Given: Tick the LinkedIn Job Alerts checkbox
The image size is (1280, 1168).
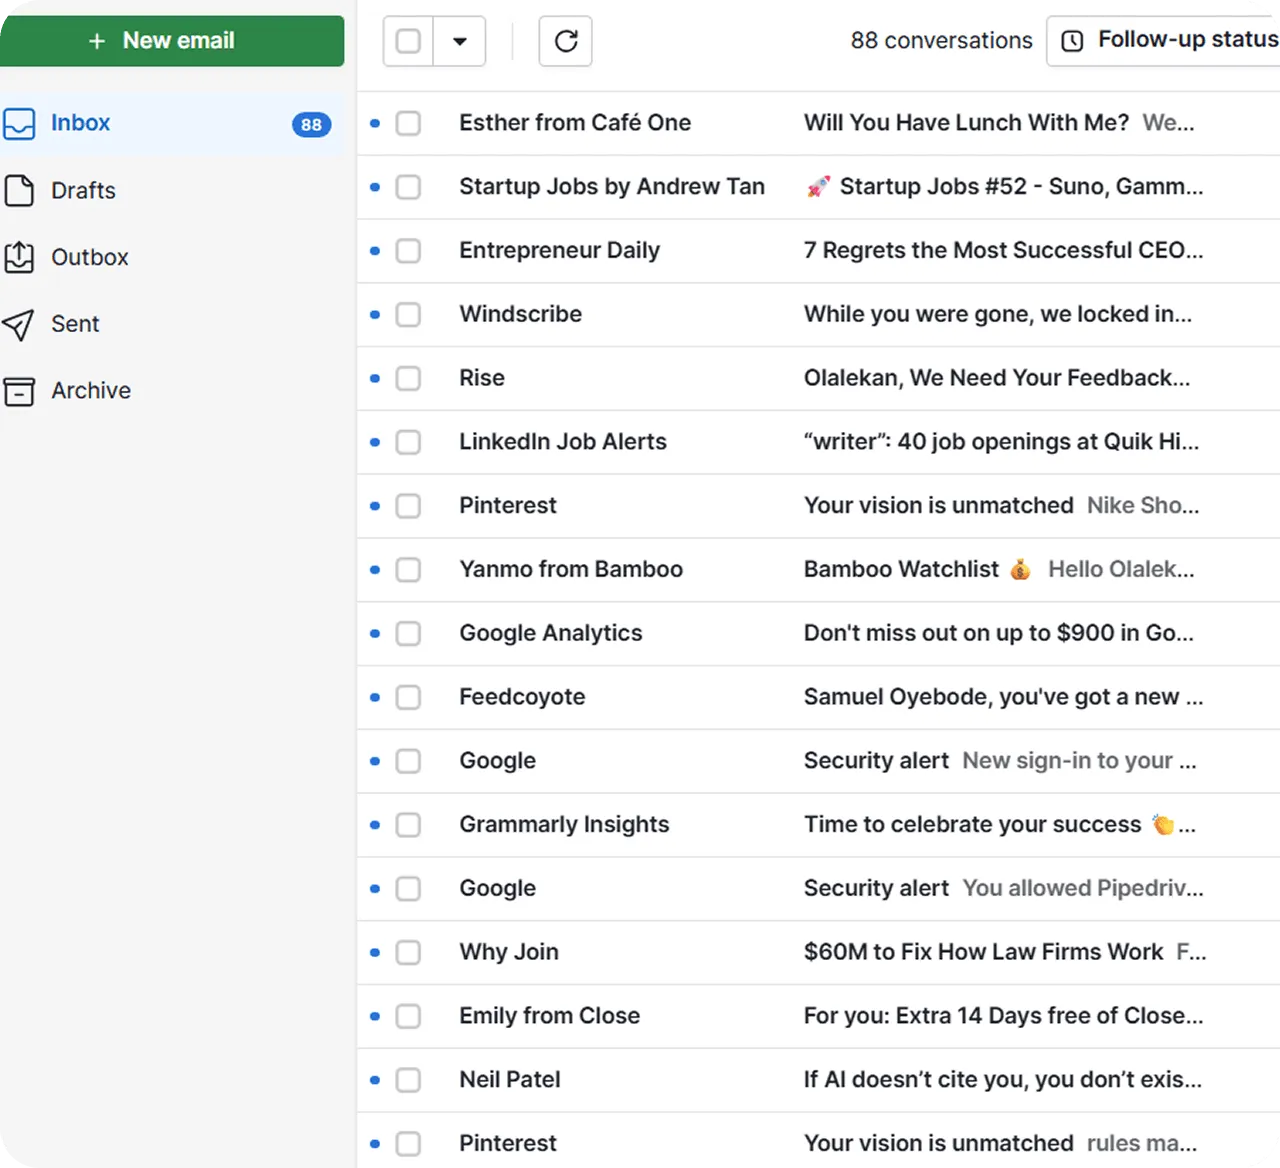Looking at the screenshot, I should coord(408,442).
